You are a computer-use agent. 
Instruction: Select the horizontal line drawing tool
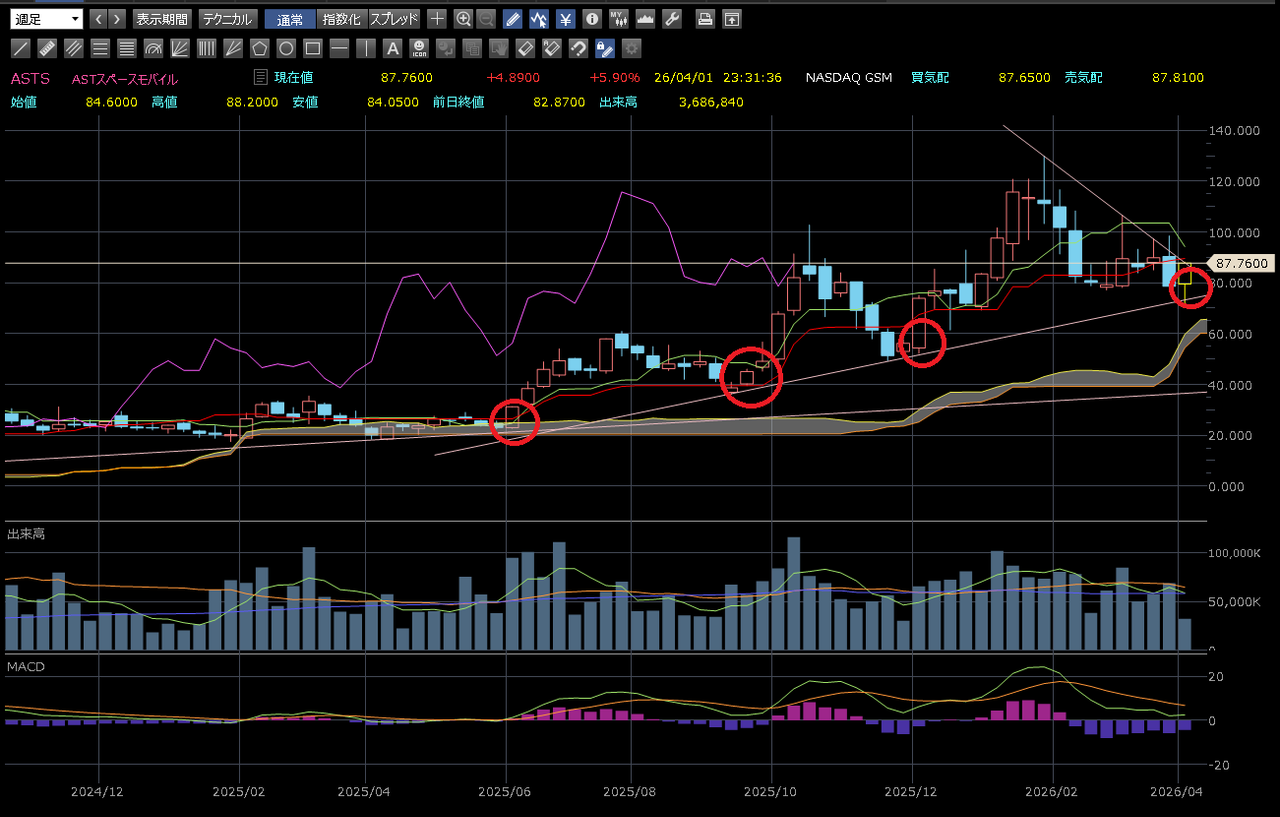[x=339, y=48]
